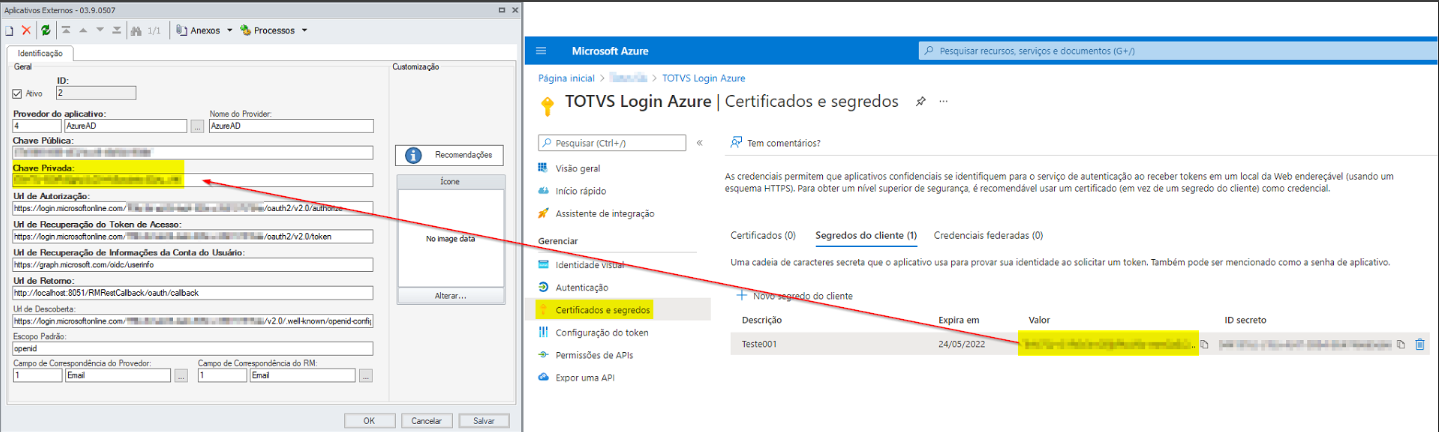Click the Escopo Padrão field
1439x432 pixels.
click(192, 349)
